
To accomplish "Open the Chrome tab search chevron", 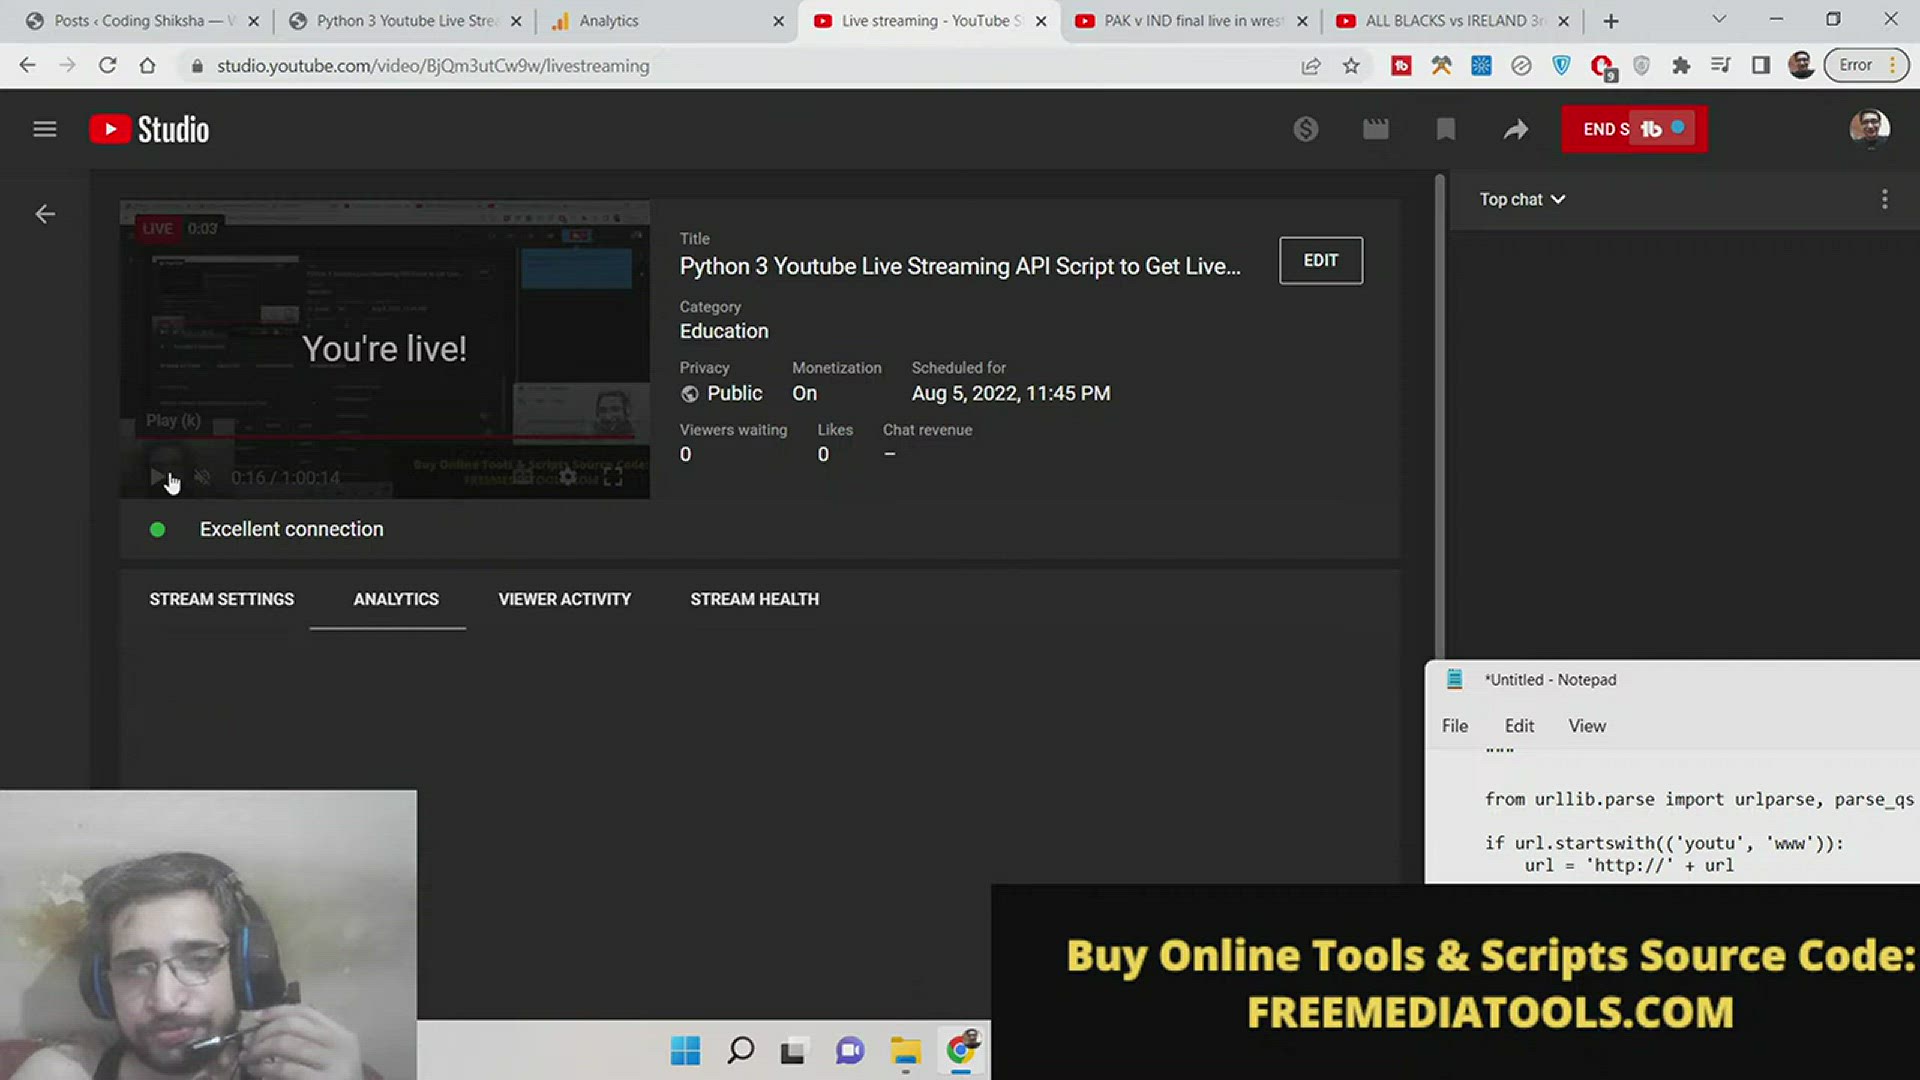I will [1718, 20].
